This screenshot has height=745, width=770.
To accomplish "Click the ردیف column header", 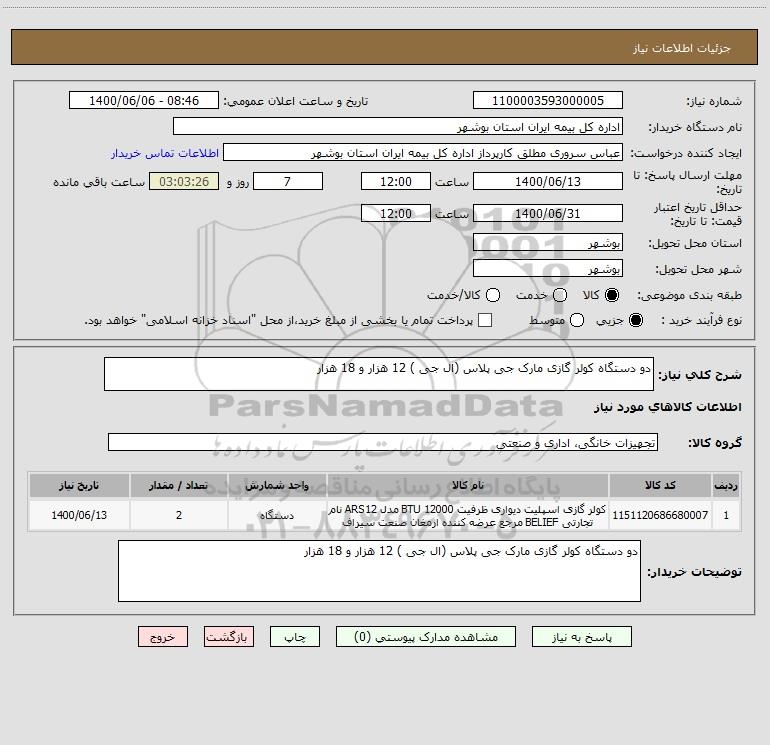I will tap(726, 486).
